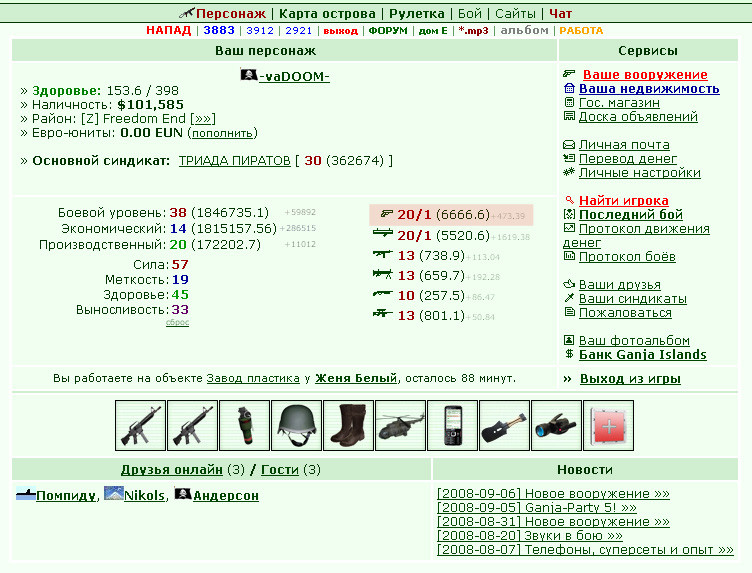Open Личные настройки link
Viewport: 752px width, 573px height.
pyautogui.click(x=640, y=173)
